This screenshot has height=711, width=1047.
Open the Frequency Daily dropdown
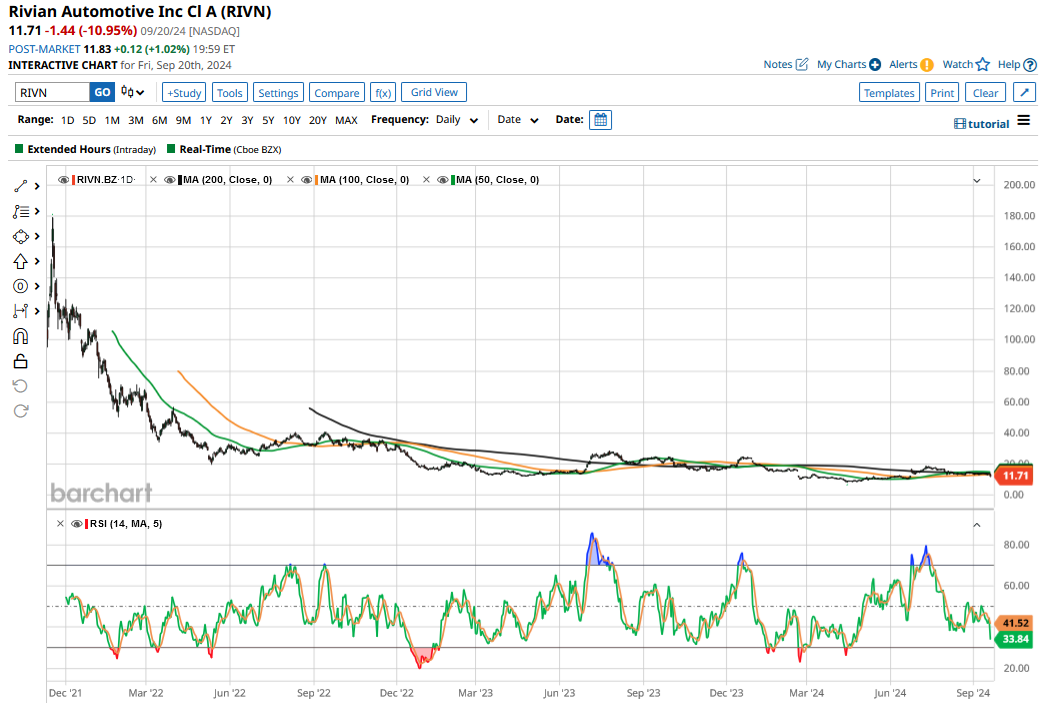click(458, 120)
